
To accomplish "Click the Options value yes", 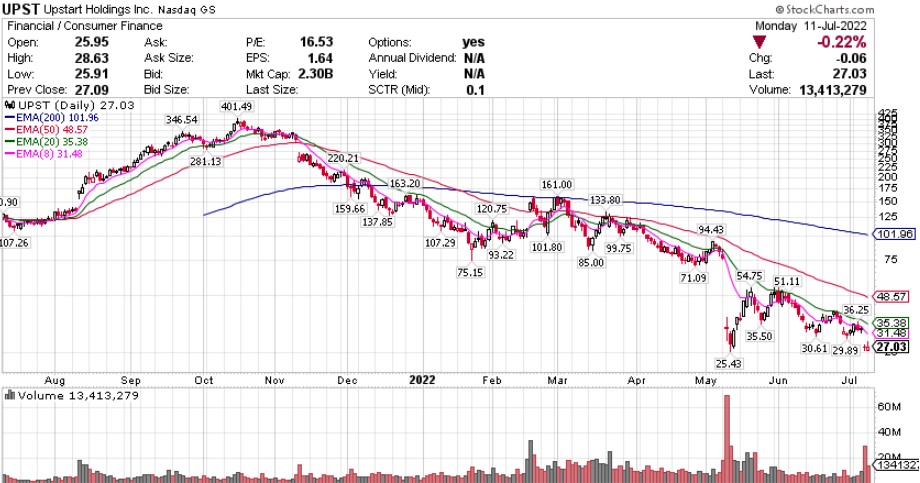I will 473,42.
